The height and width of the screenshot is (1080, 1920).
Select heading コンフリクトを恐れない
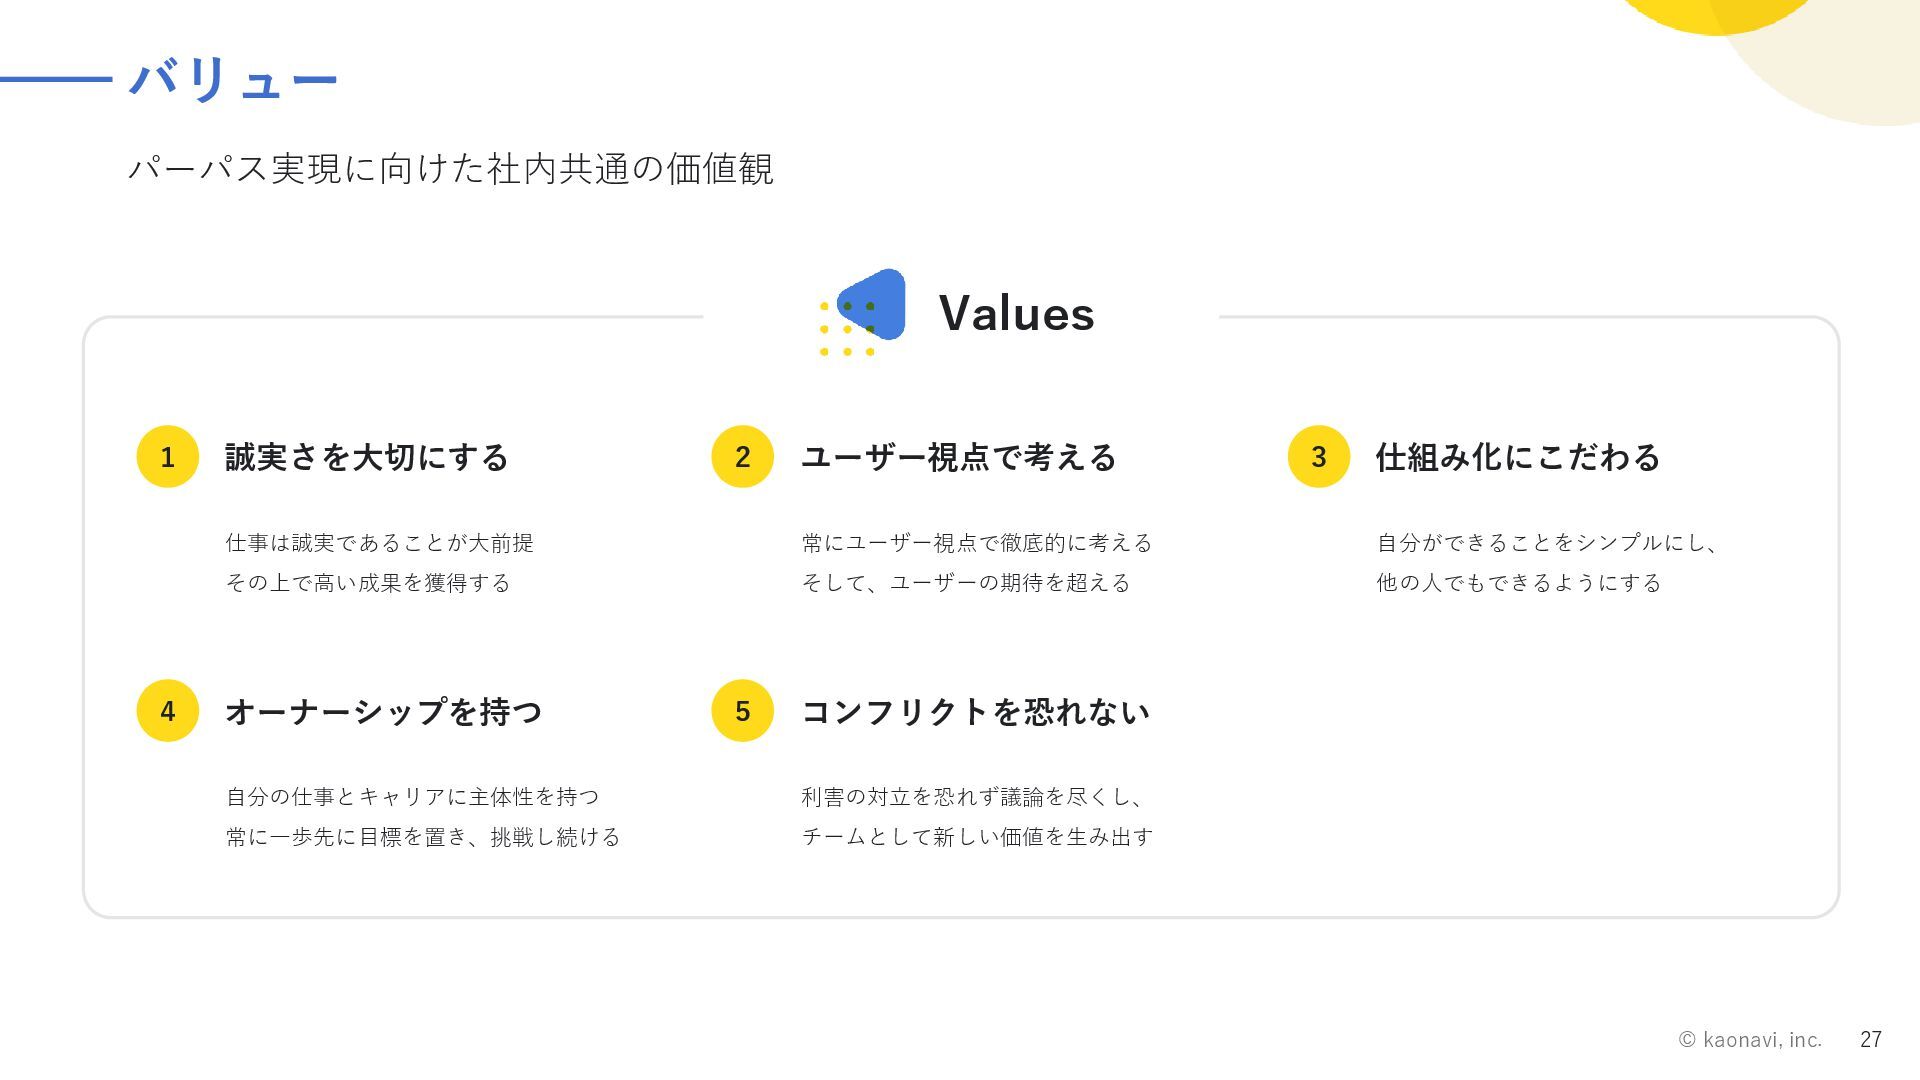(975, 711)
